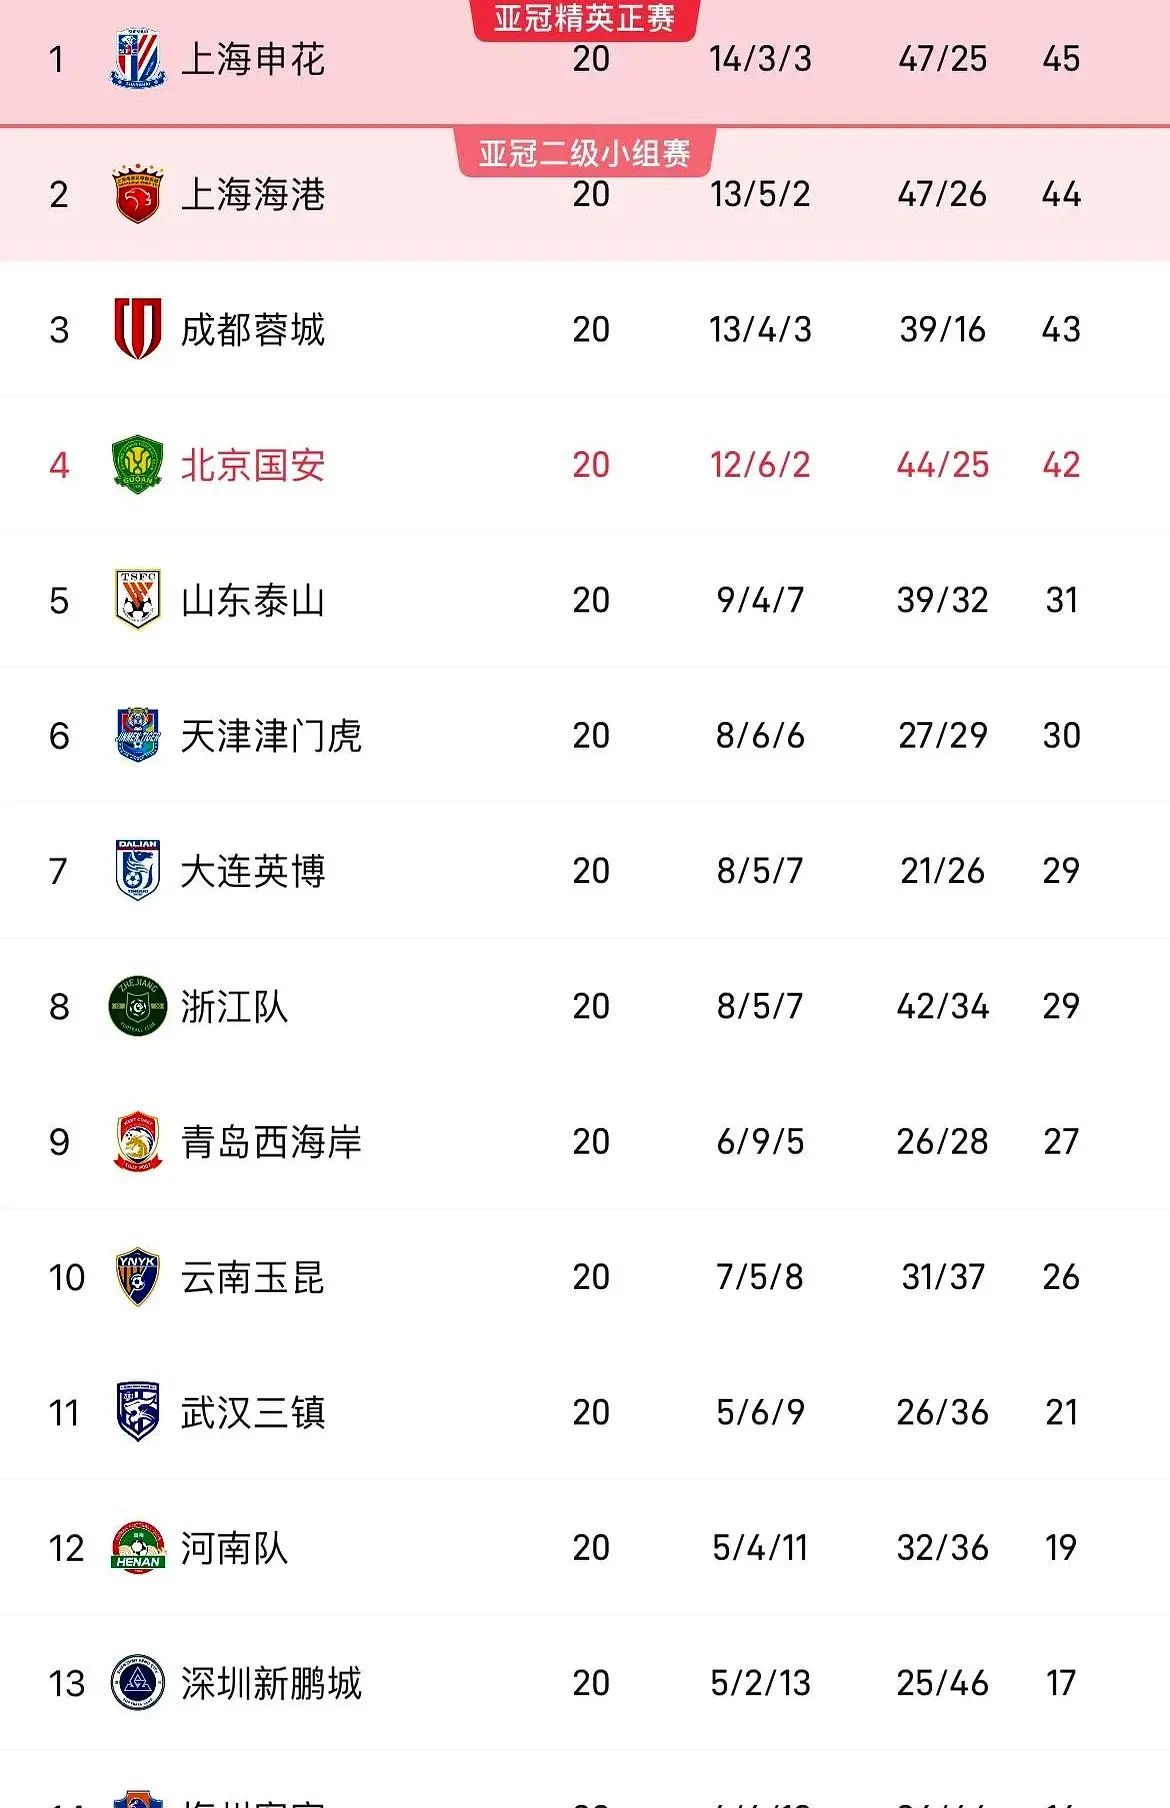Click the Zhejiang round green logo
Viewport: 1170px width, 1808px height.
137,1006
